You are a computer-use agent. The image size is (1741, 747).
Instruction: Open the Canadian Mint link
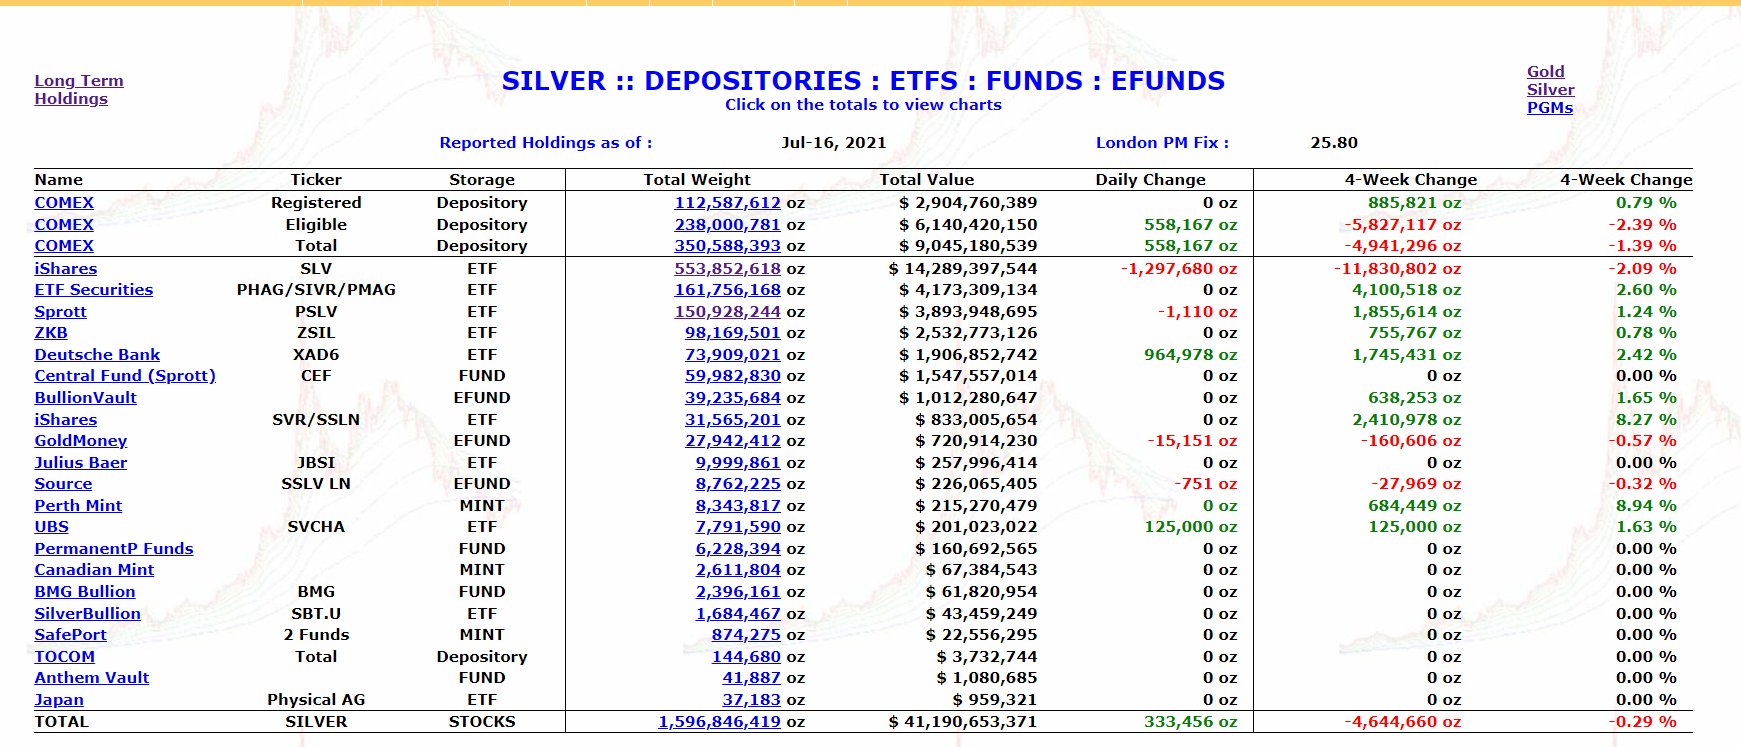pos(94,569)
